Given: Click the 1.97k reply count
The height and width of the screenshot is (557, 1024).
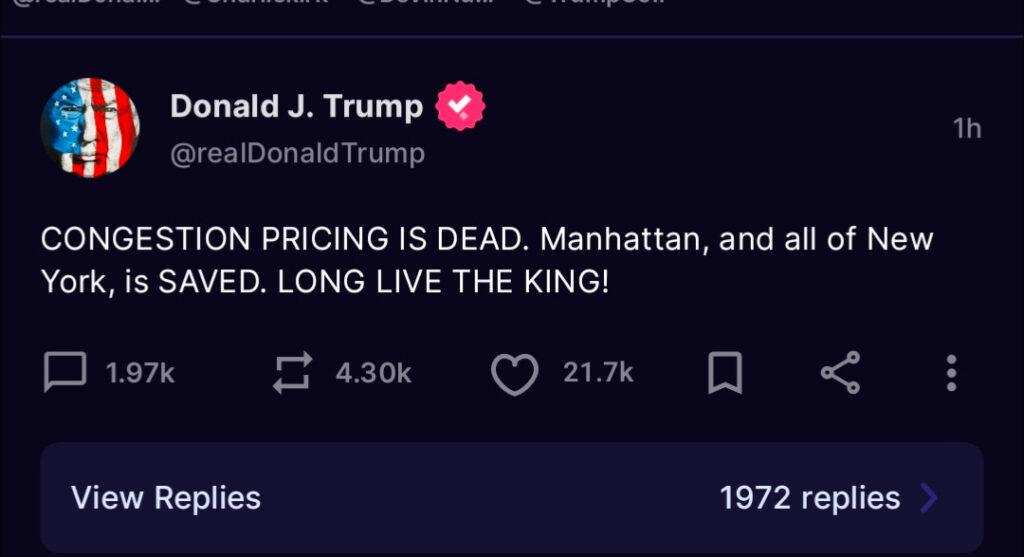Looking at the screenshot, I should pyautogui.click(x=140, y=373).
